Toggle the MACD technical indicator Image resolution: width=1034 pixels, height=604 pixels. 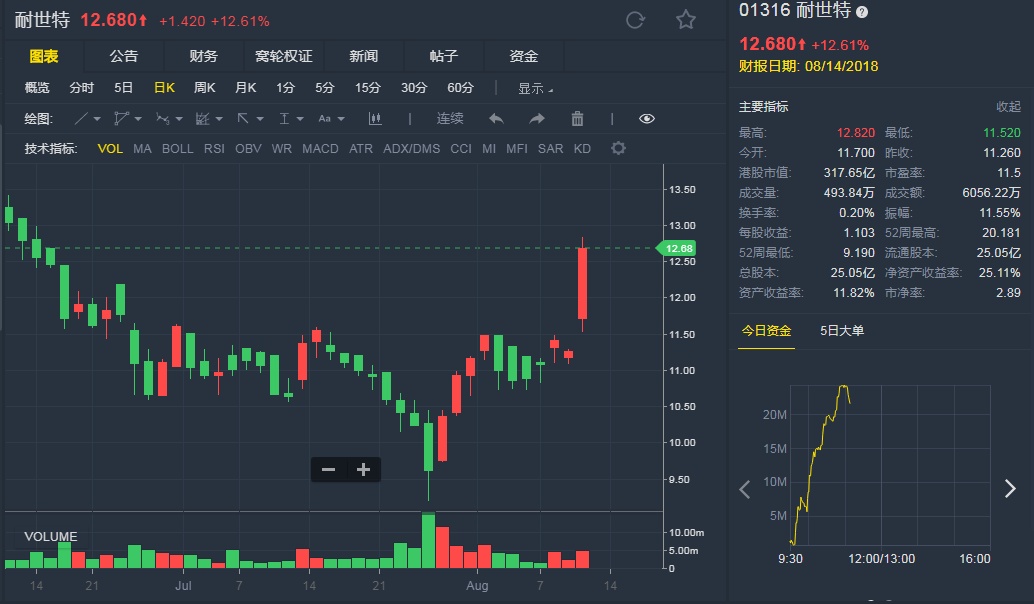(320, 149)
